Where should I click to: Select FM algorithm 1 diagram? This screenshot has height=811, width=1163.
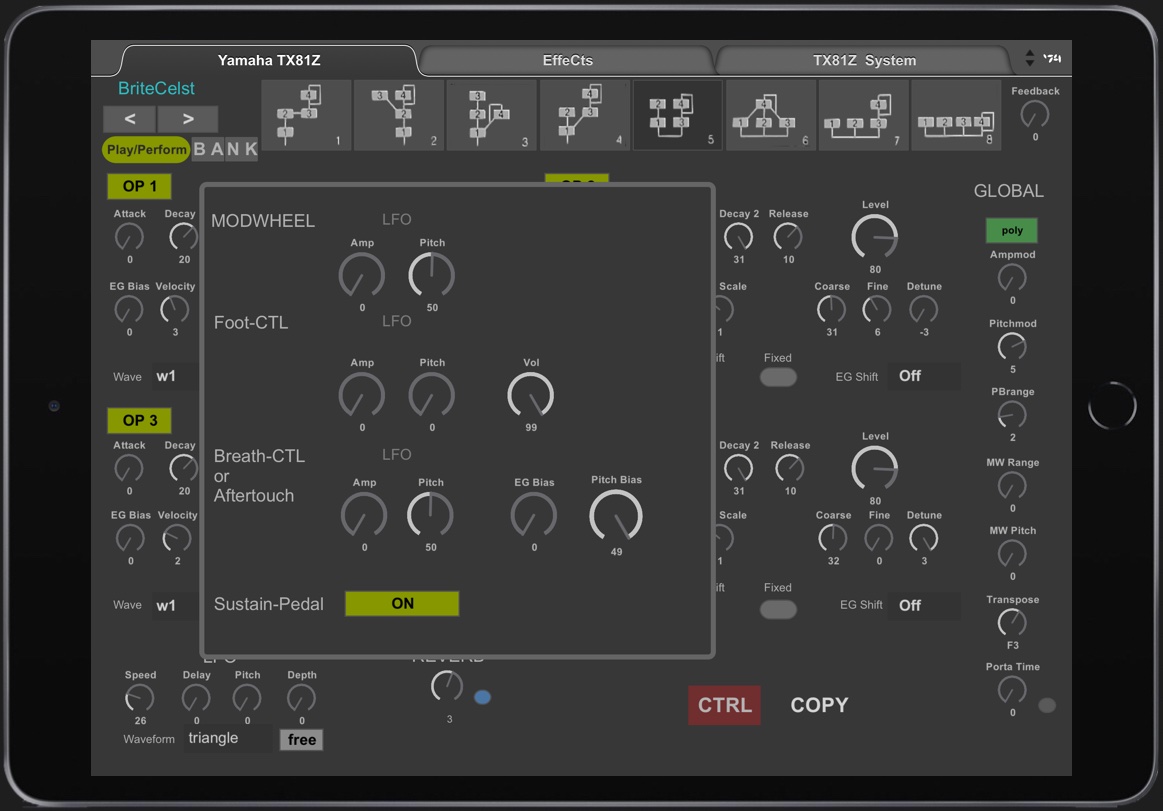click(305, 116)
